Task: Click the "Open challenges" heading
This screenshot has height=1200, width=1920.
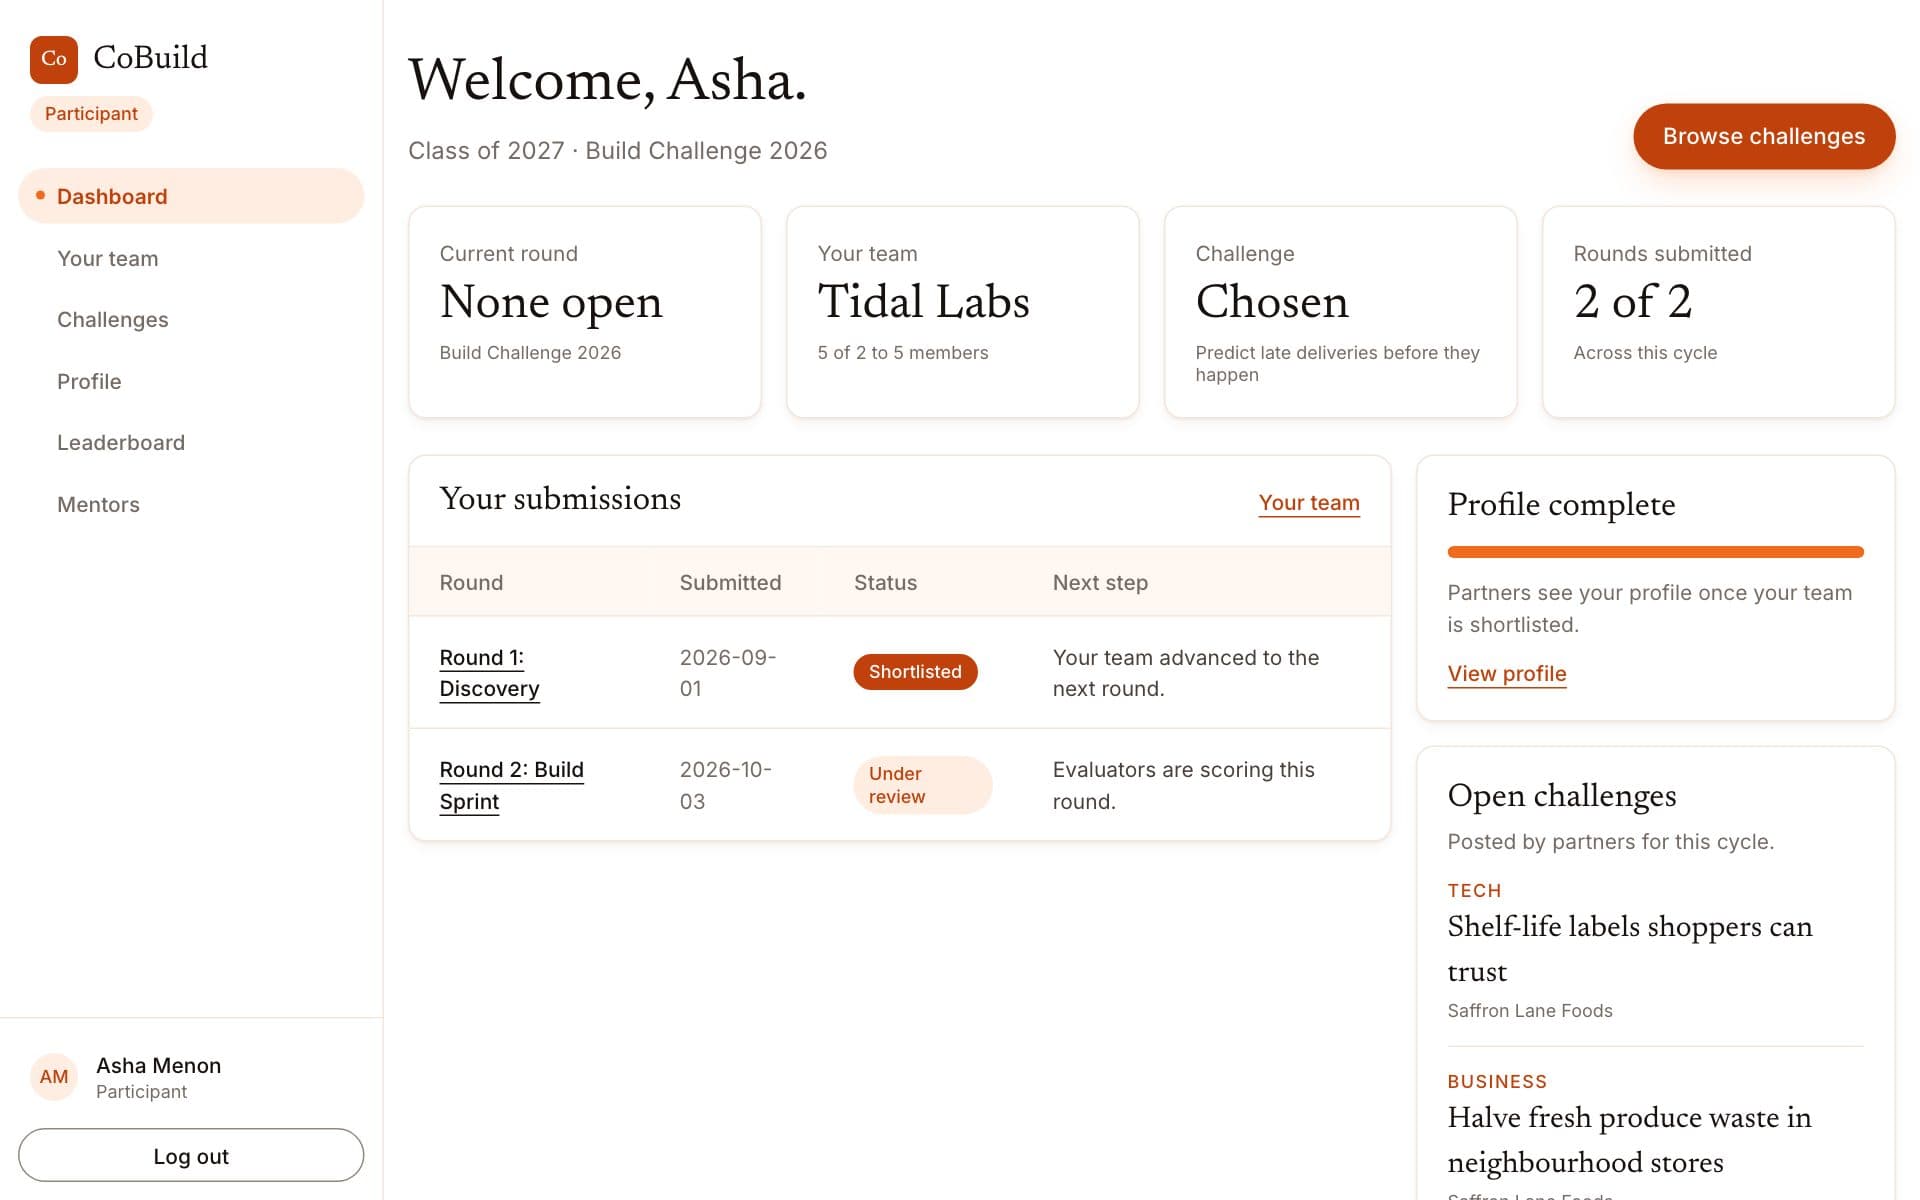Action: (1562, 796)
